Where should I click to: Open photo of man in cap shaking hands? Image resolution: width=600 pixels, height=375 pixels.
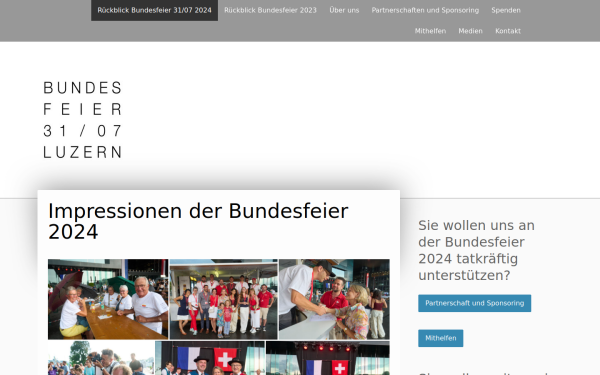(x=334, y=299)
